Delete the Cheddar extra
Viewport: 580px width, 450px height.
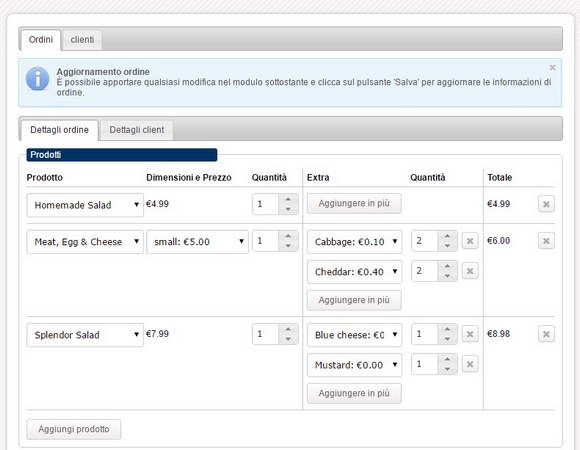pos(470,271)
